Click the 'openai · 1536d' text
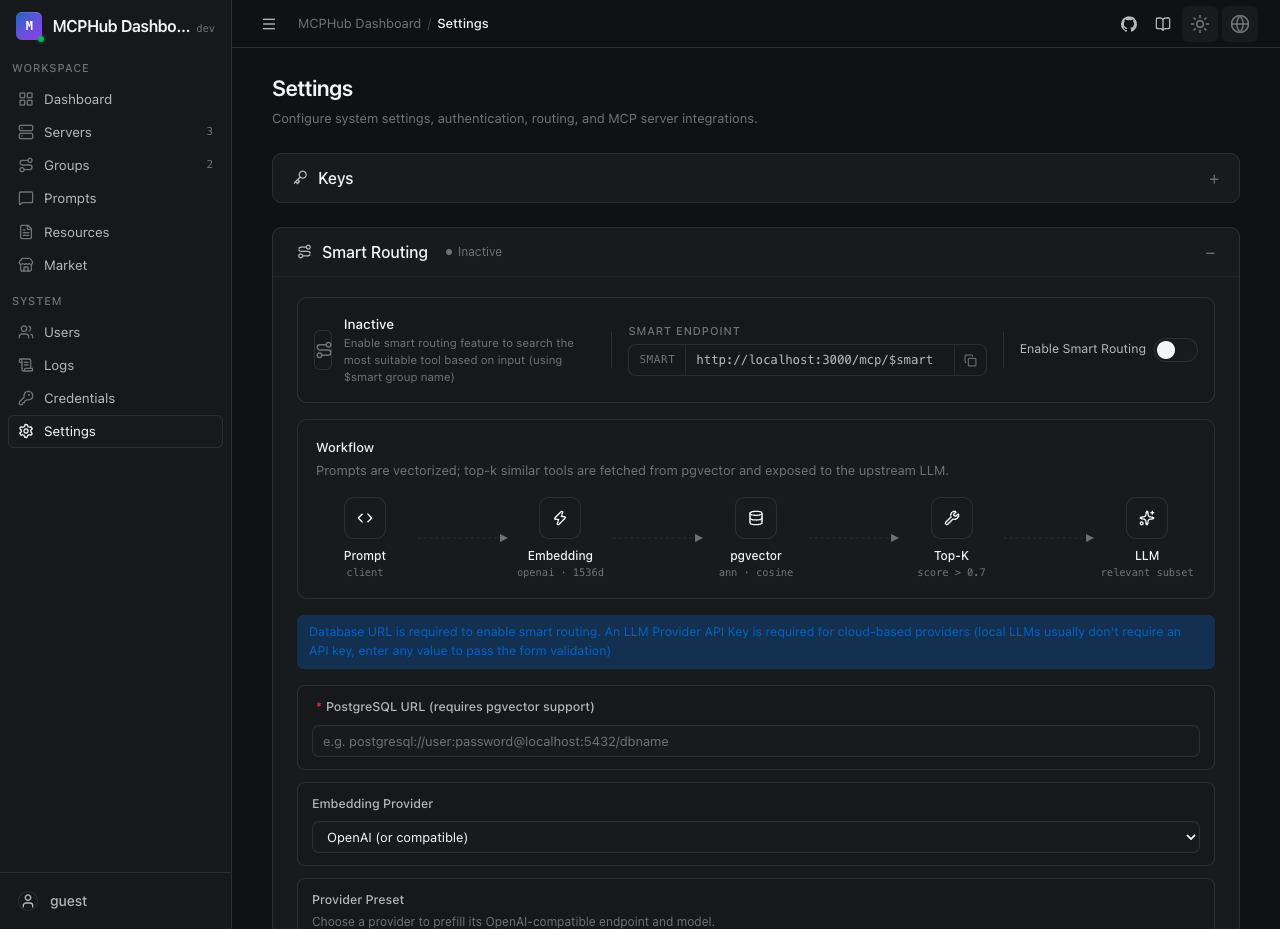This screenshot has width=1280, height=929. tap(560, 573)
